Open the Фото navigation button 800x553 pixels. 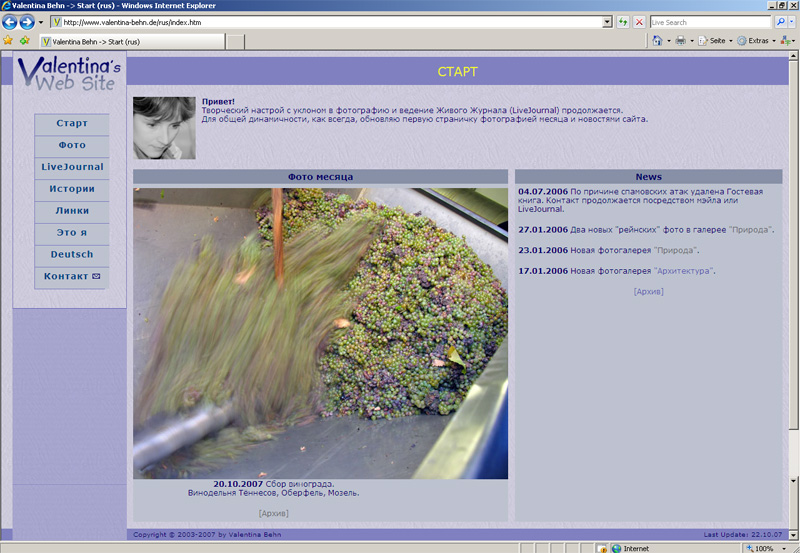point(72,145)
